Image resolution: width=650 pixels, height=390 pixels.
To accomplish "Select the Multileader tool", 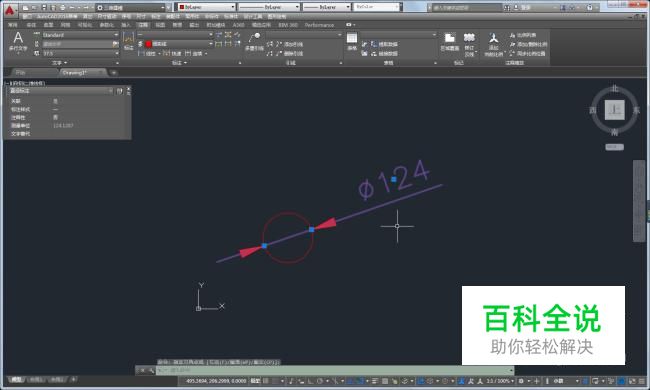I will [254, 41].
